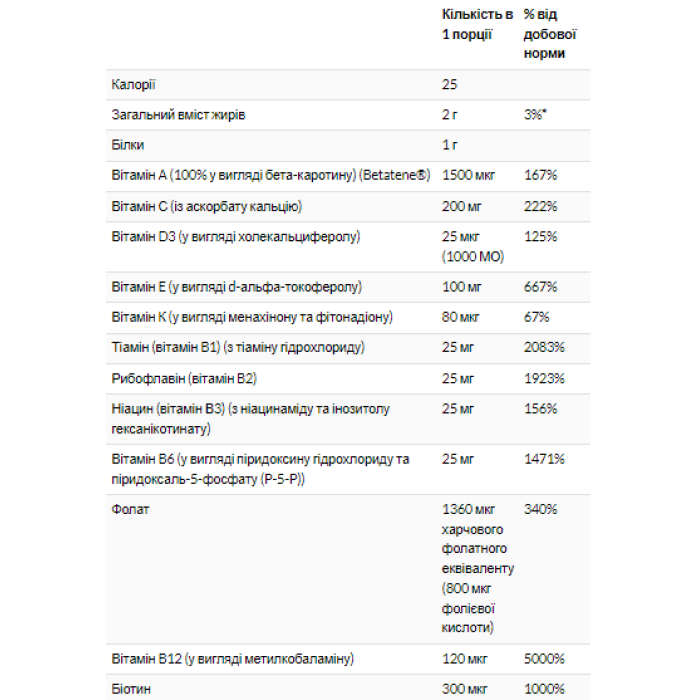Image resolution: width=700 pixels, height=700 pixels.
Task: Click the Фолат row label
Action: pos(130,509)
